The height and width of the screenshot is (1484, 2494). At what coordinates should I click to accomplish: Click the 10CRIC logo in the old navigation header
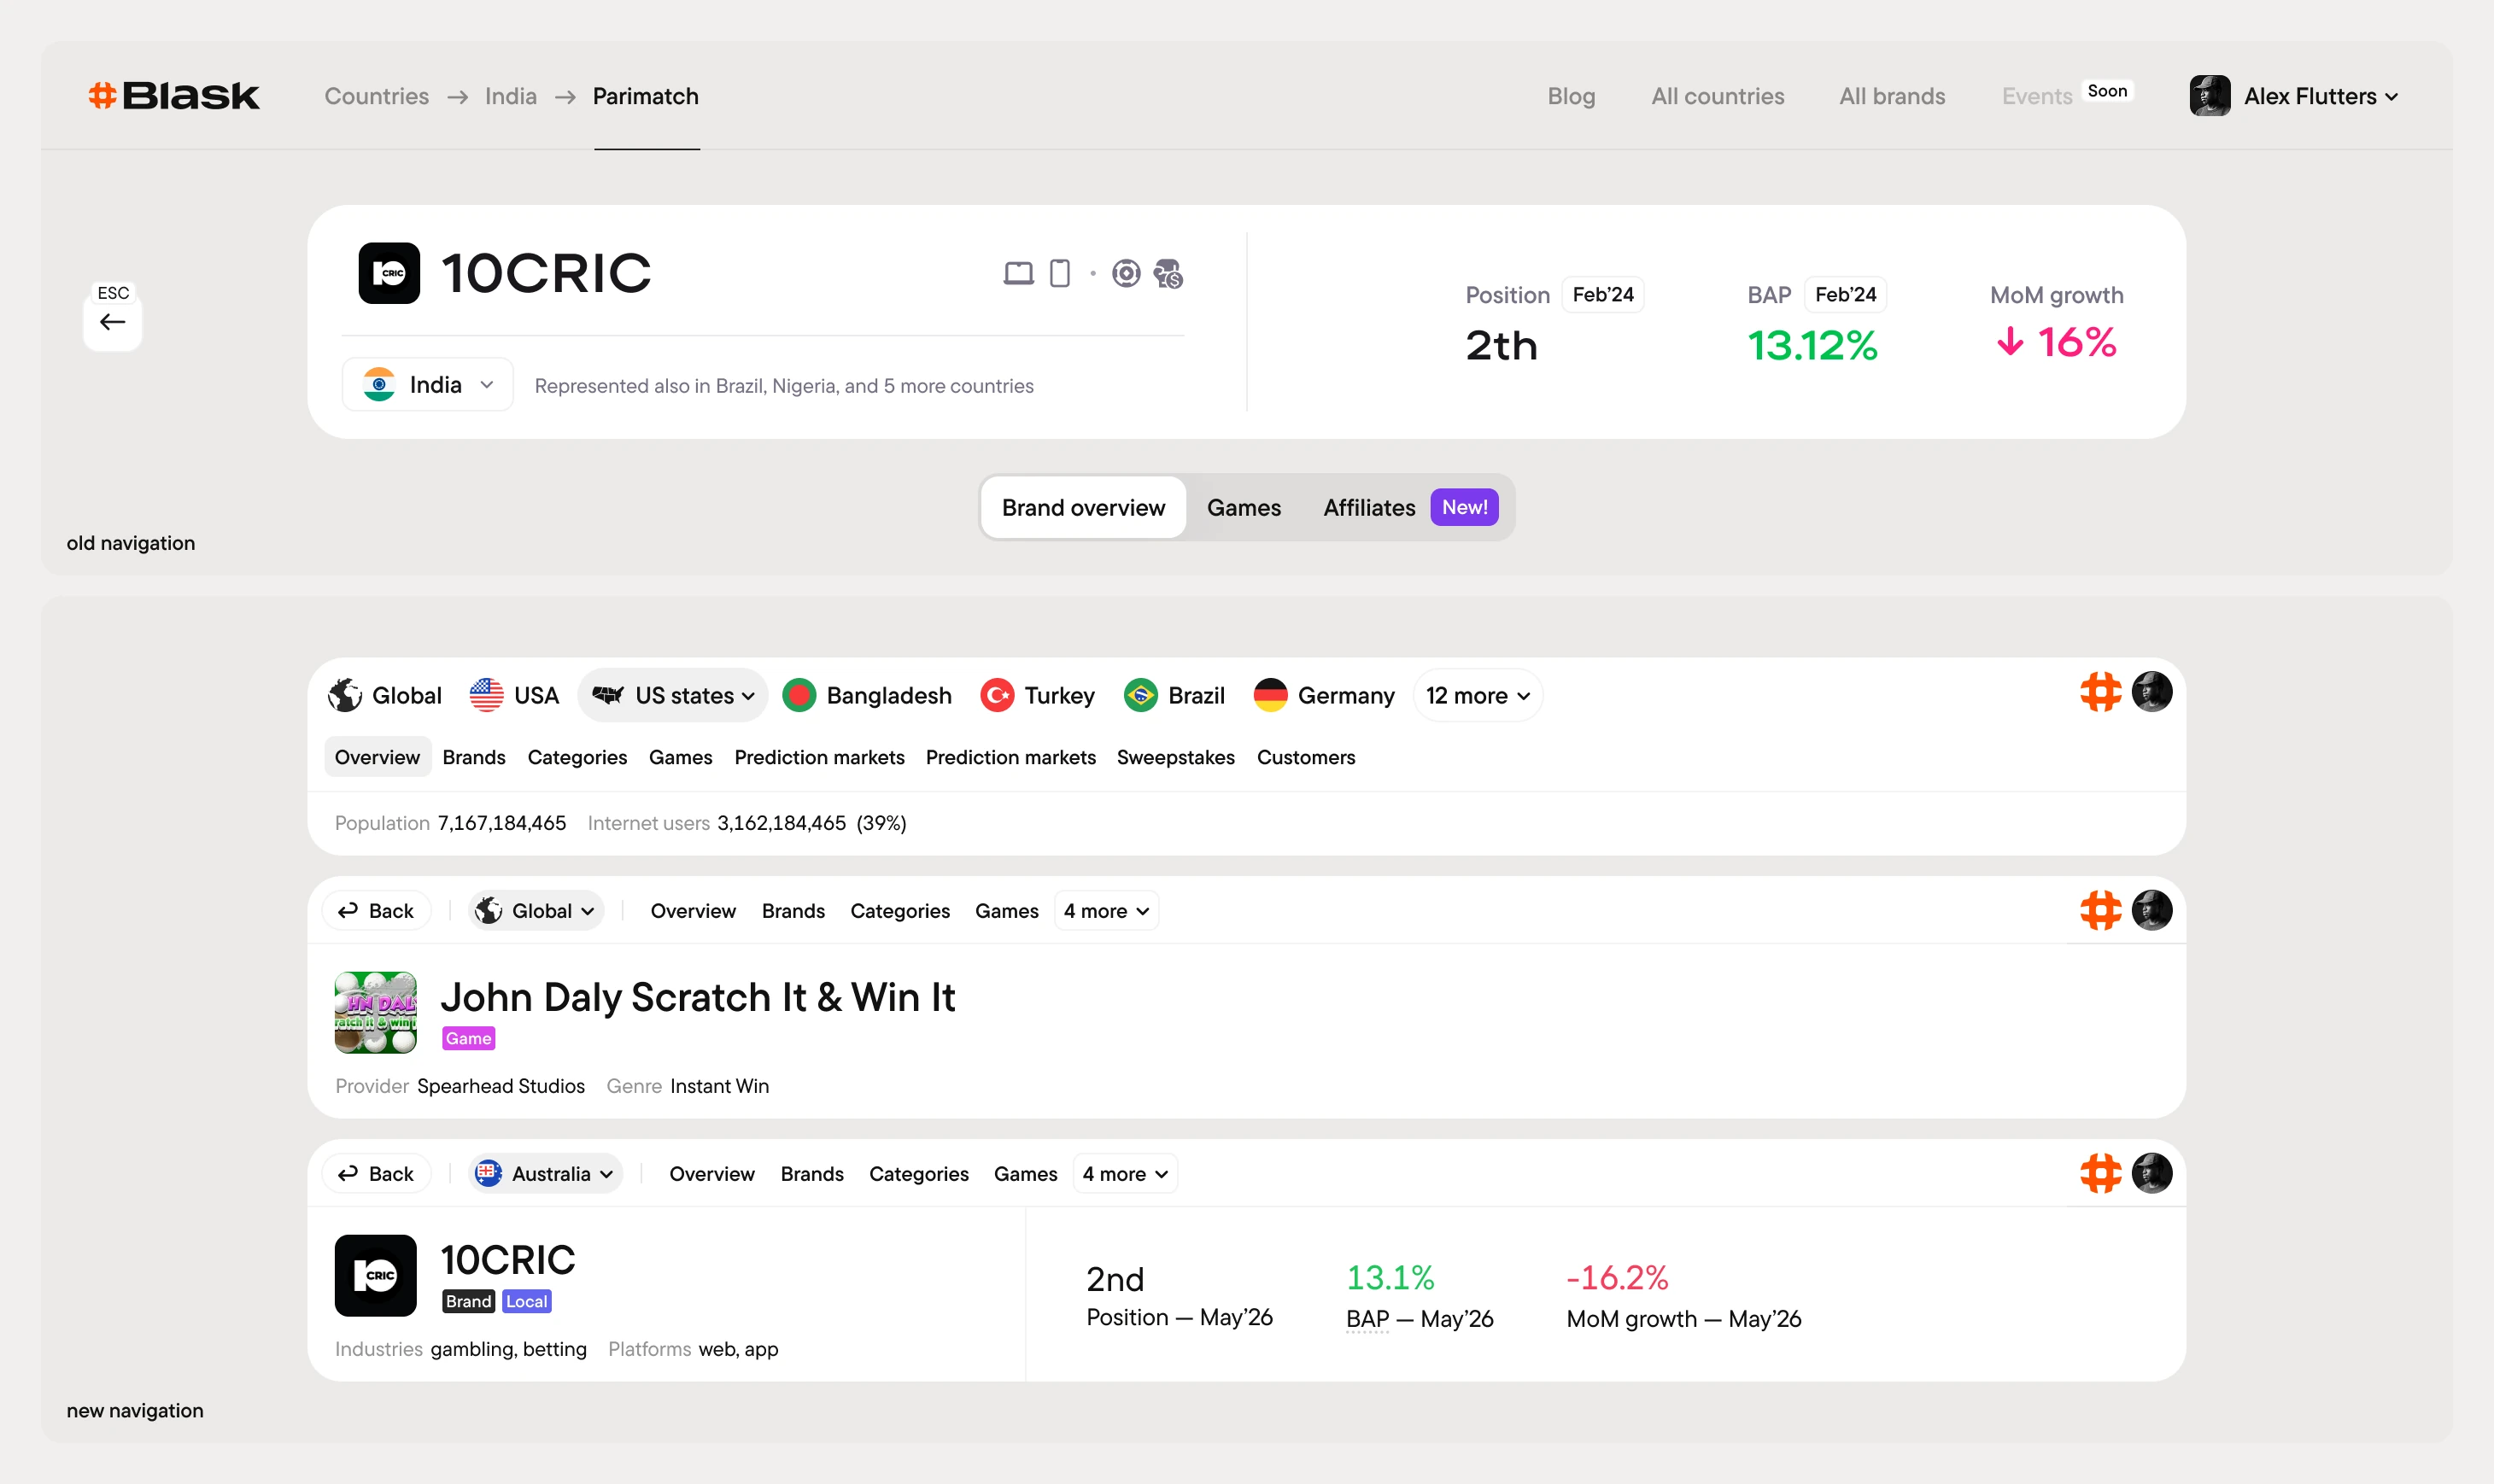tap(389, 273)
